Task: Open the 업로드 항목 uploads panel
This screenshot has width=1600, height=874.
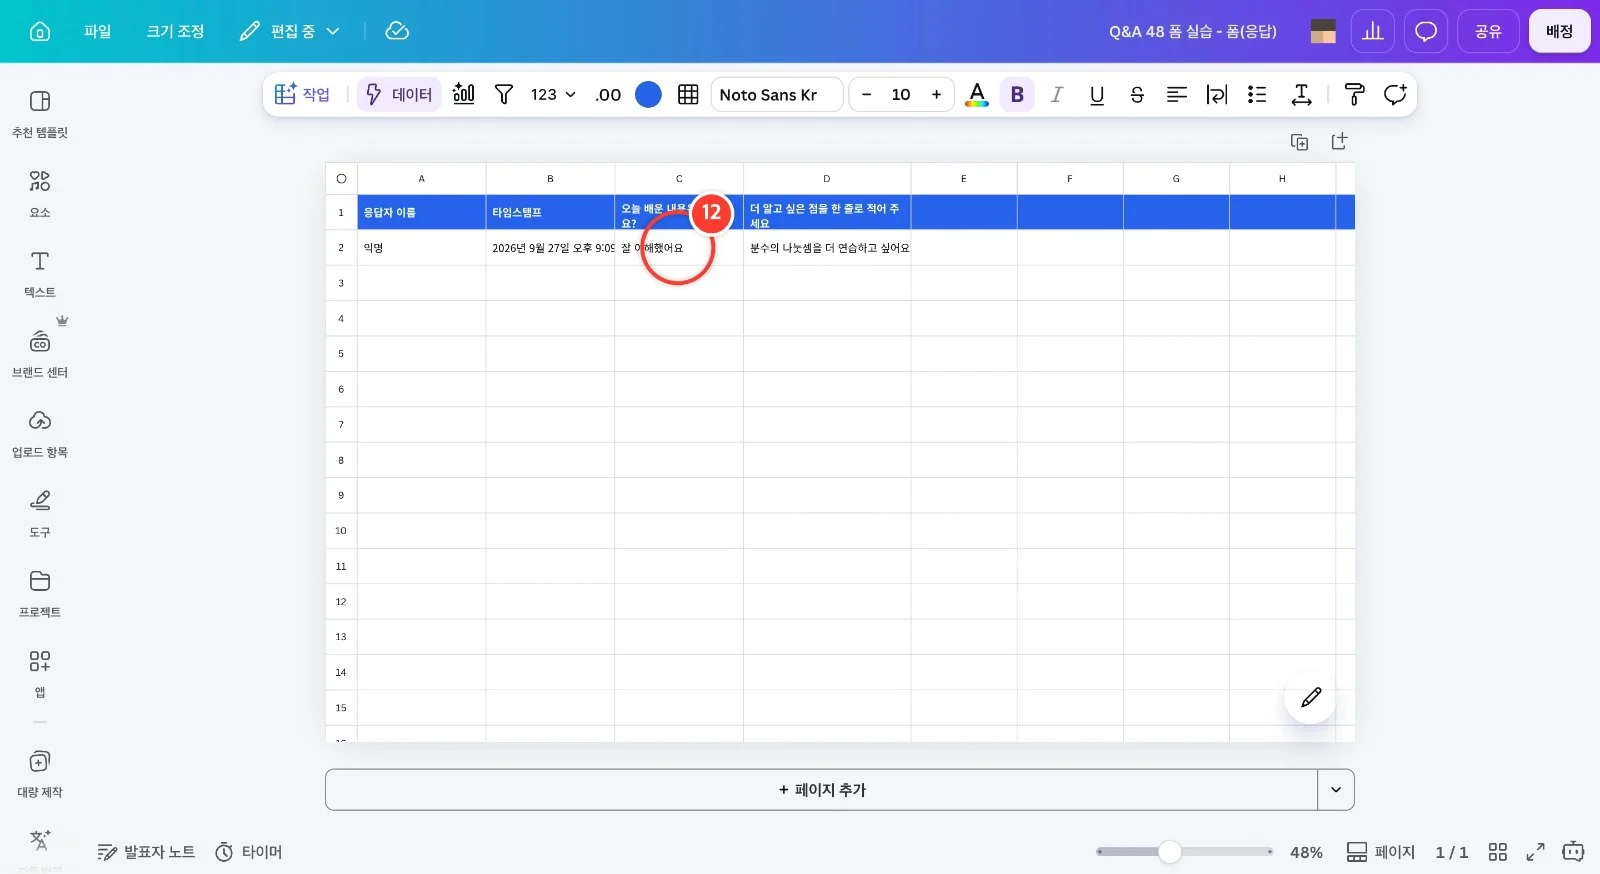Action: 40,434
